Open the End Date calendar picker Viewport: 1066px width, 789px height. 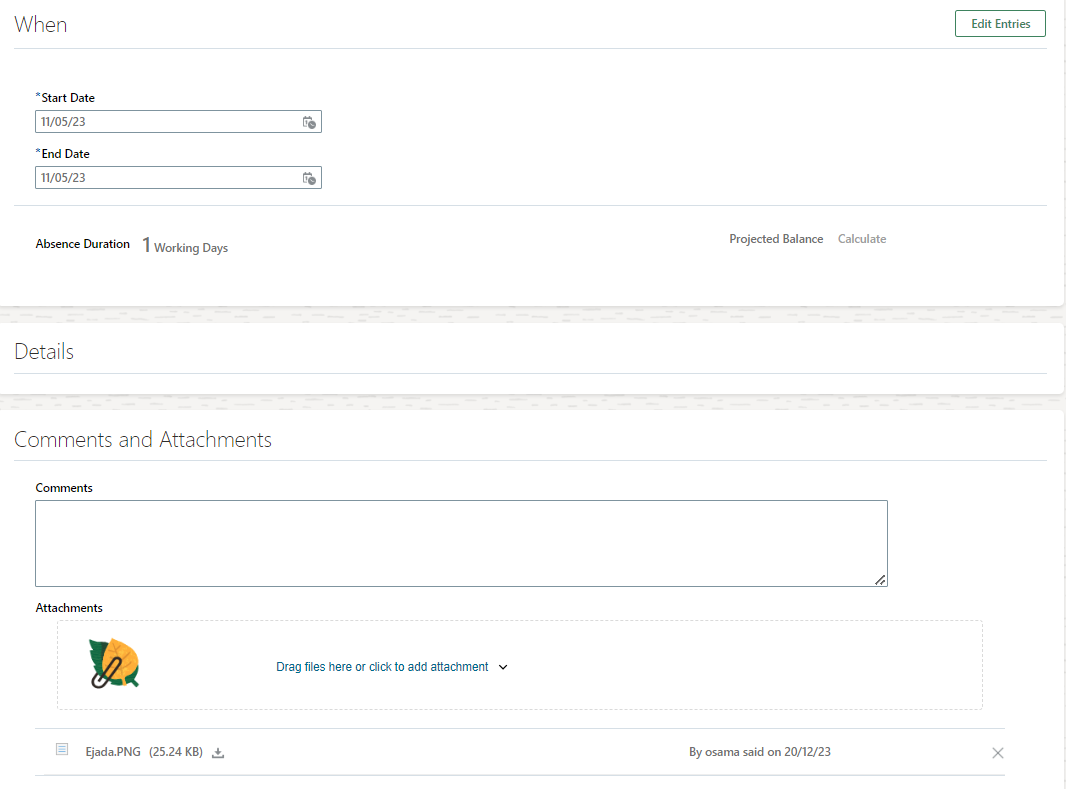point(309,177)
